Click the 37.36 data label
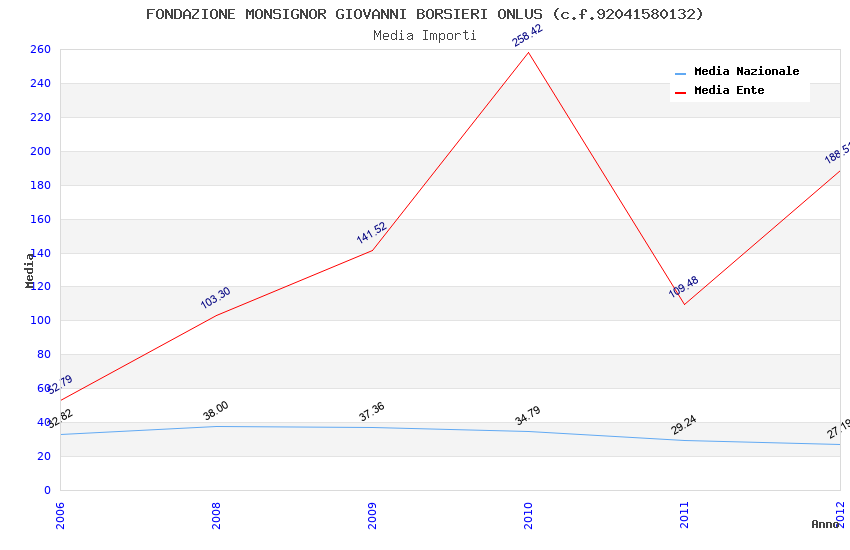The width and height of the screenshot is (850, 550). tap(371, 411)
